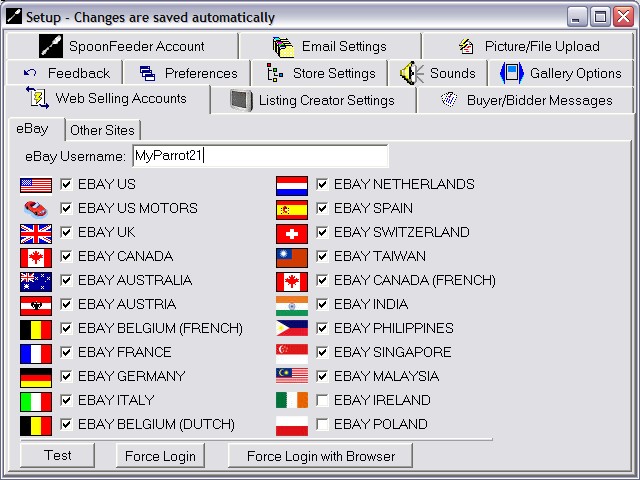This screenshot has width=640, height=480.
Task: Click the Singapore flag icon
Action: (x=292, y=353)
